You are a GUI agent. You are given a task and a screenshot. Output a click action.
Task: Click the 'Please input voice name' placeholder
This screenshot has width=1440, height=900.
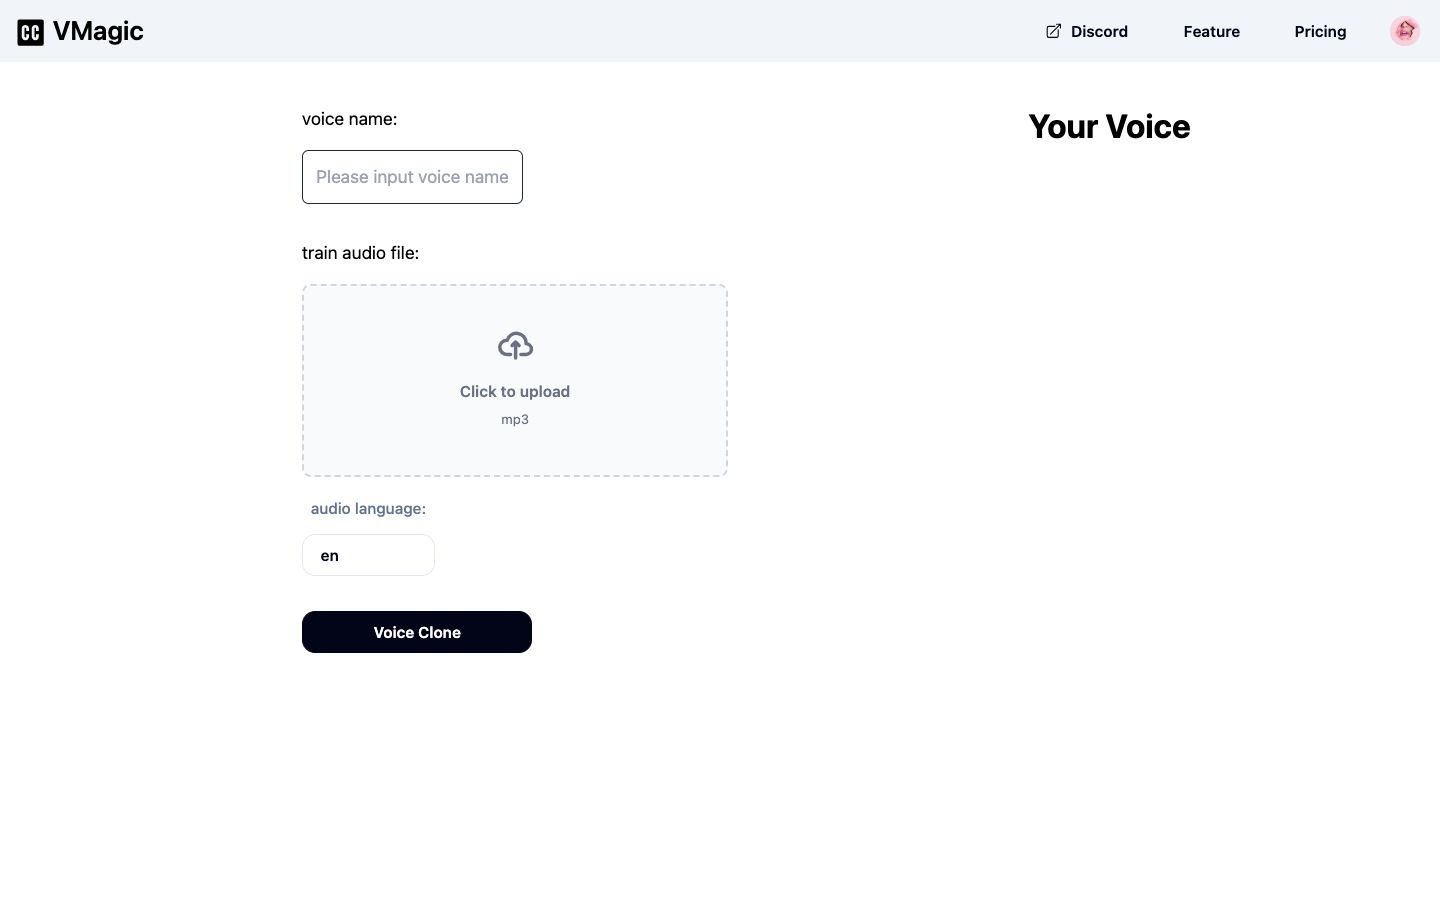point(412,177)
